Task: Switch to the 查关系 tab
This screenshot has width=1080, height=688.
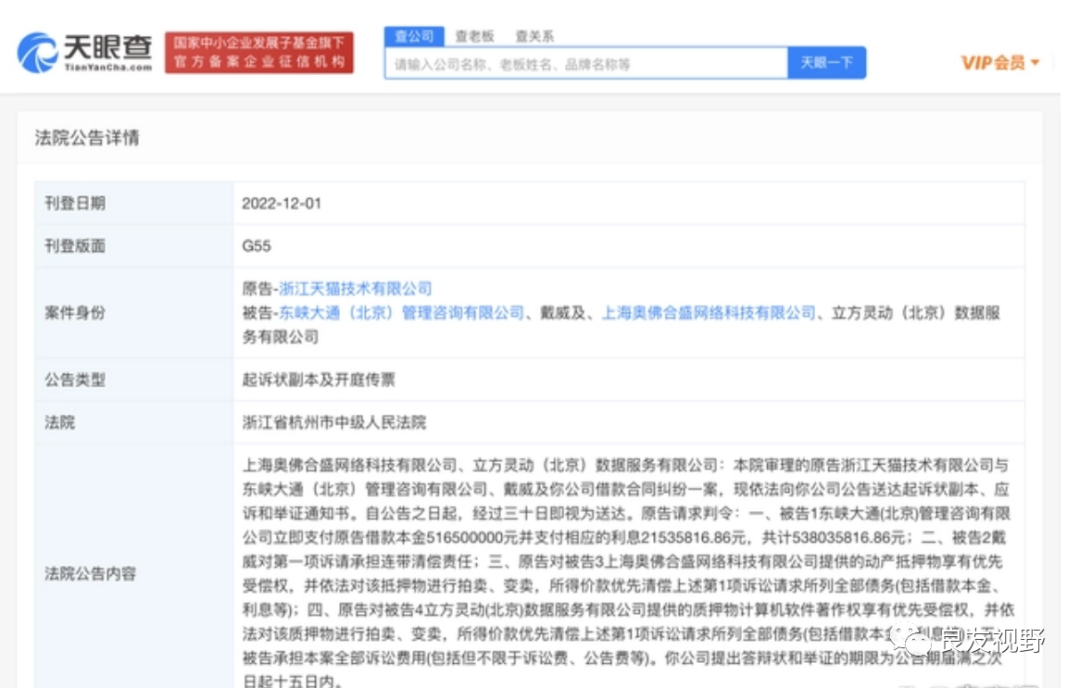Action: (534, 36)
